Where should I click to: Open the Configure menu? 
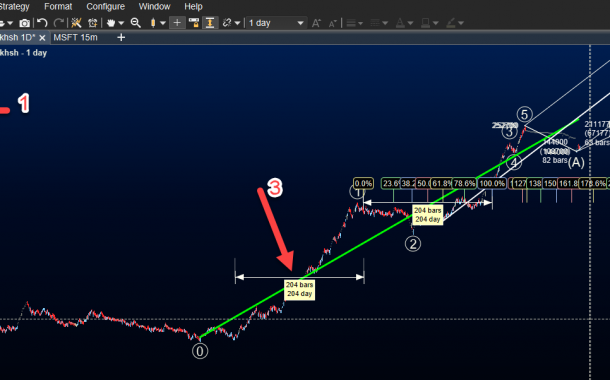click(105, 7)
